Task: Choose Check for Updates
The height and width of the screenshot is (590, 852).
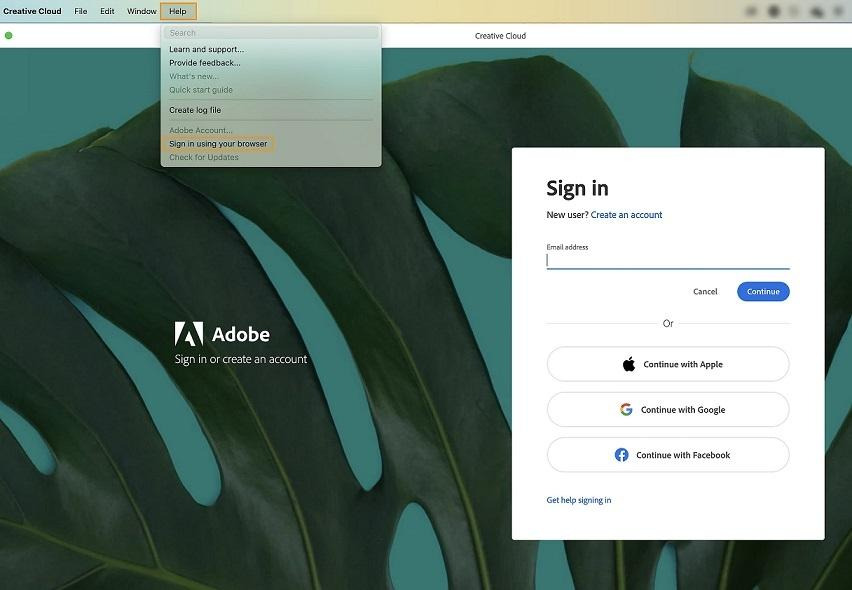Action: click(204, 158)
